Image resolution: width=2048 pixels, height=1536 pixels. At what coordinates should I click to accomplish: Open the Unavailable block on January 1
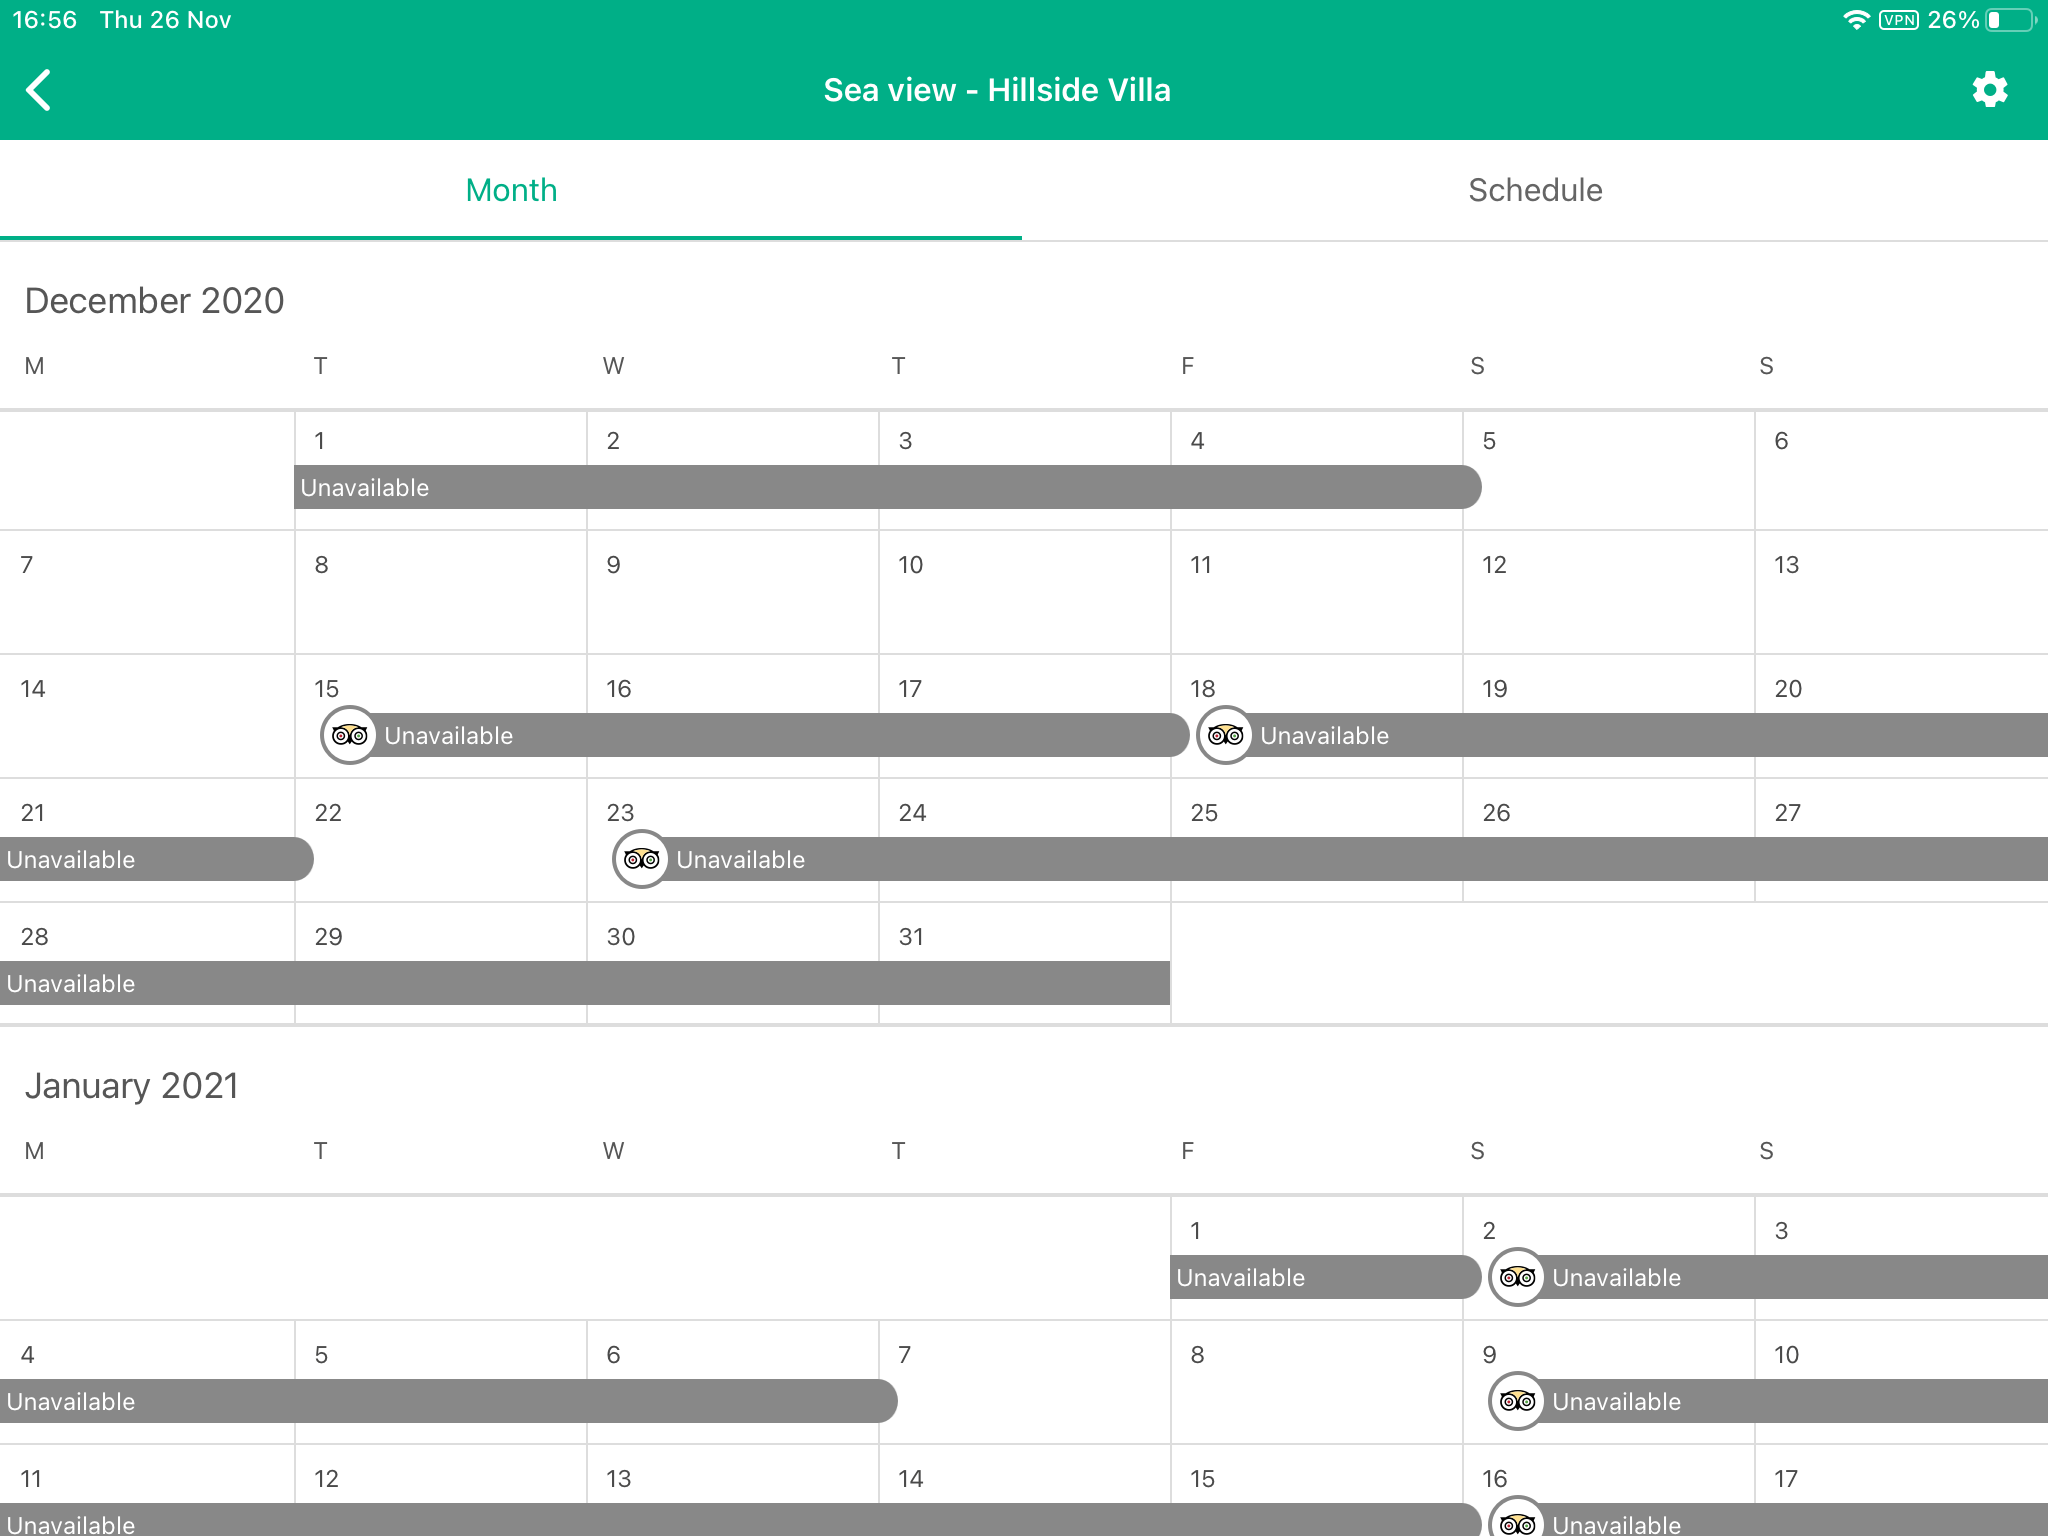1325,1277
